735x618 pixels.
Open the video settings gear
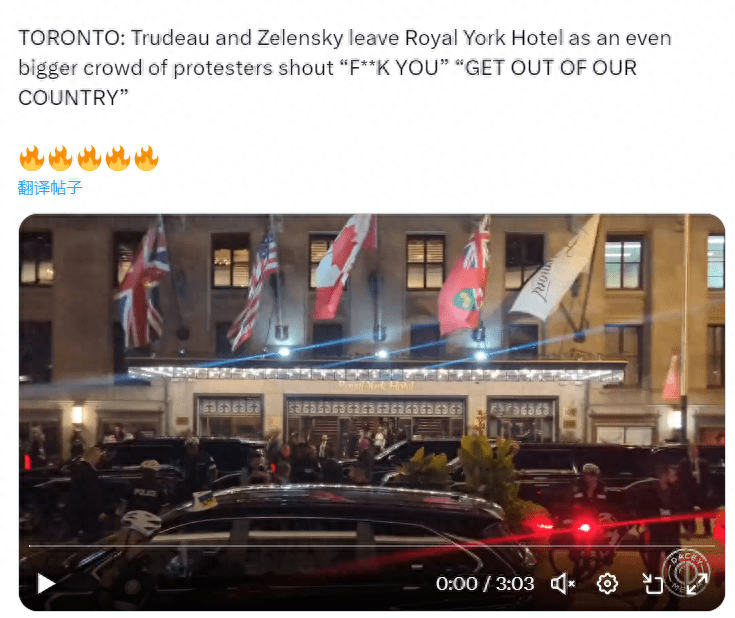point(607,584)
